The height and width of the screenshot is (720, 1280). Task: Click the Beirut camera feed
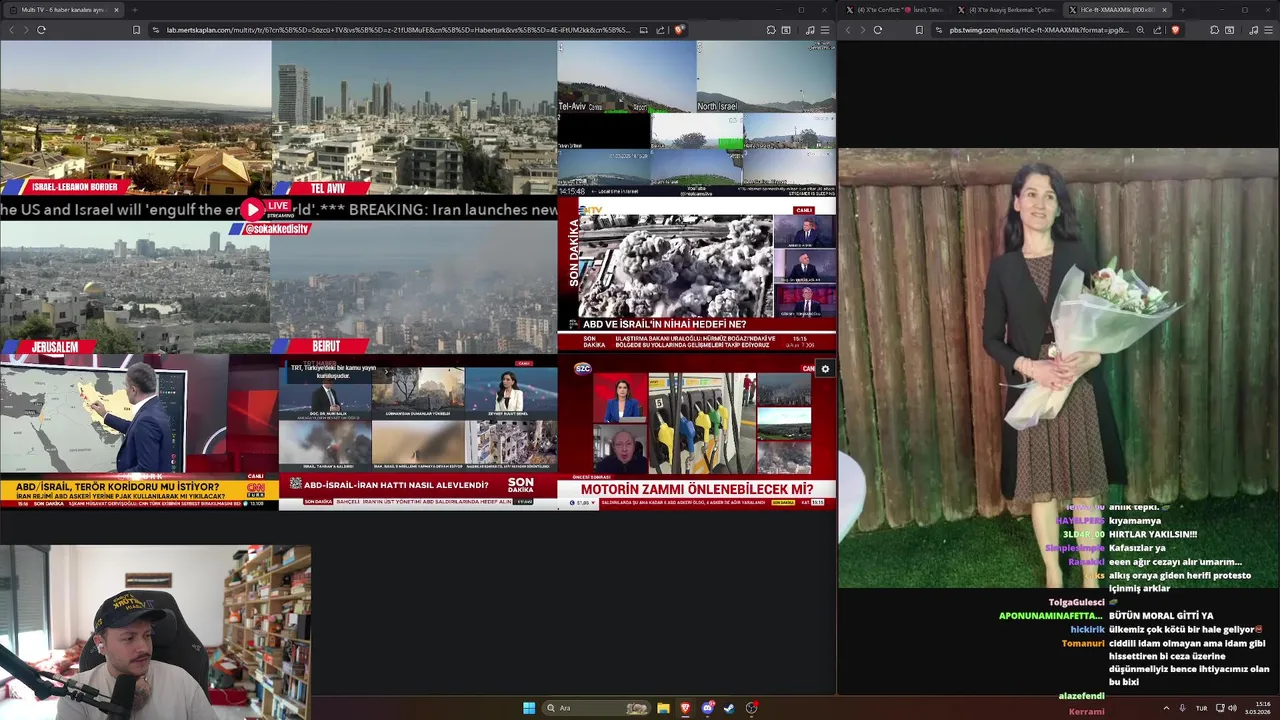coord(414,287)
